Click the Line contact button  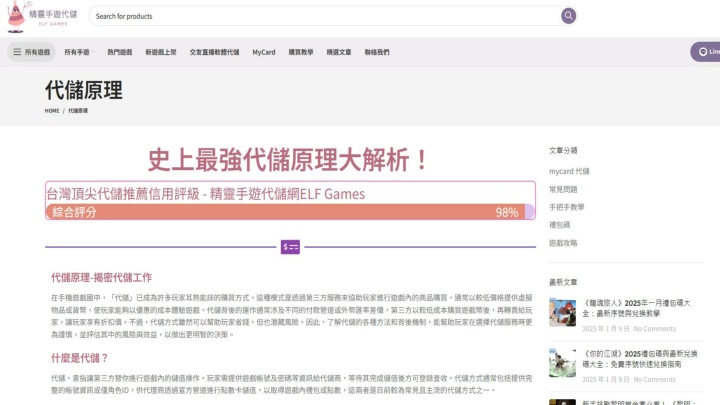pos(706,52)
